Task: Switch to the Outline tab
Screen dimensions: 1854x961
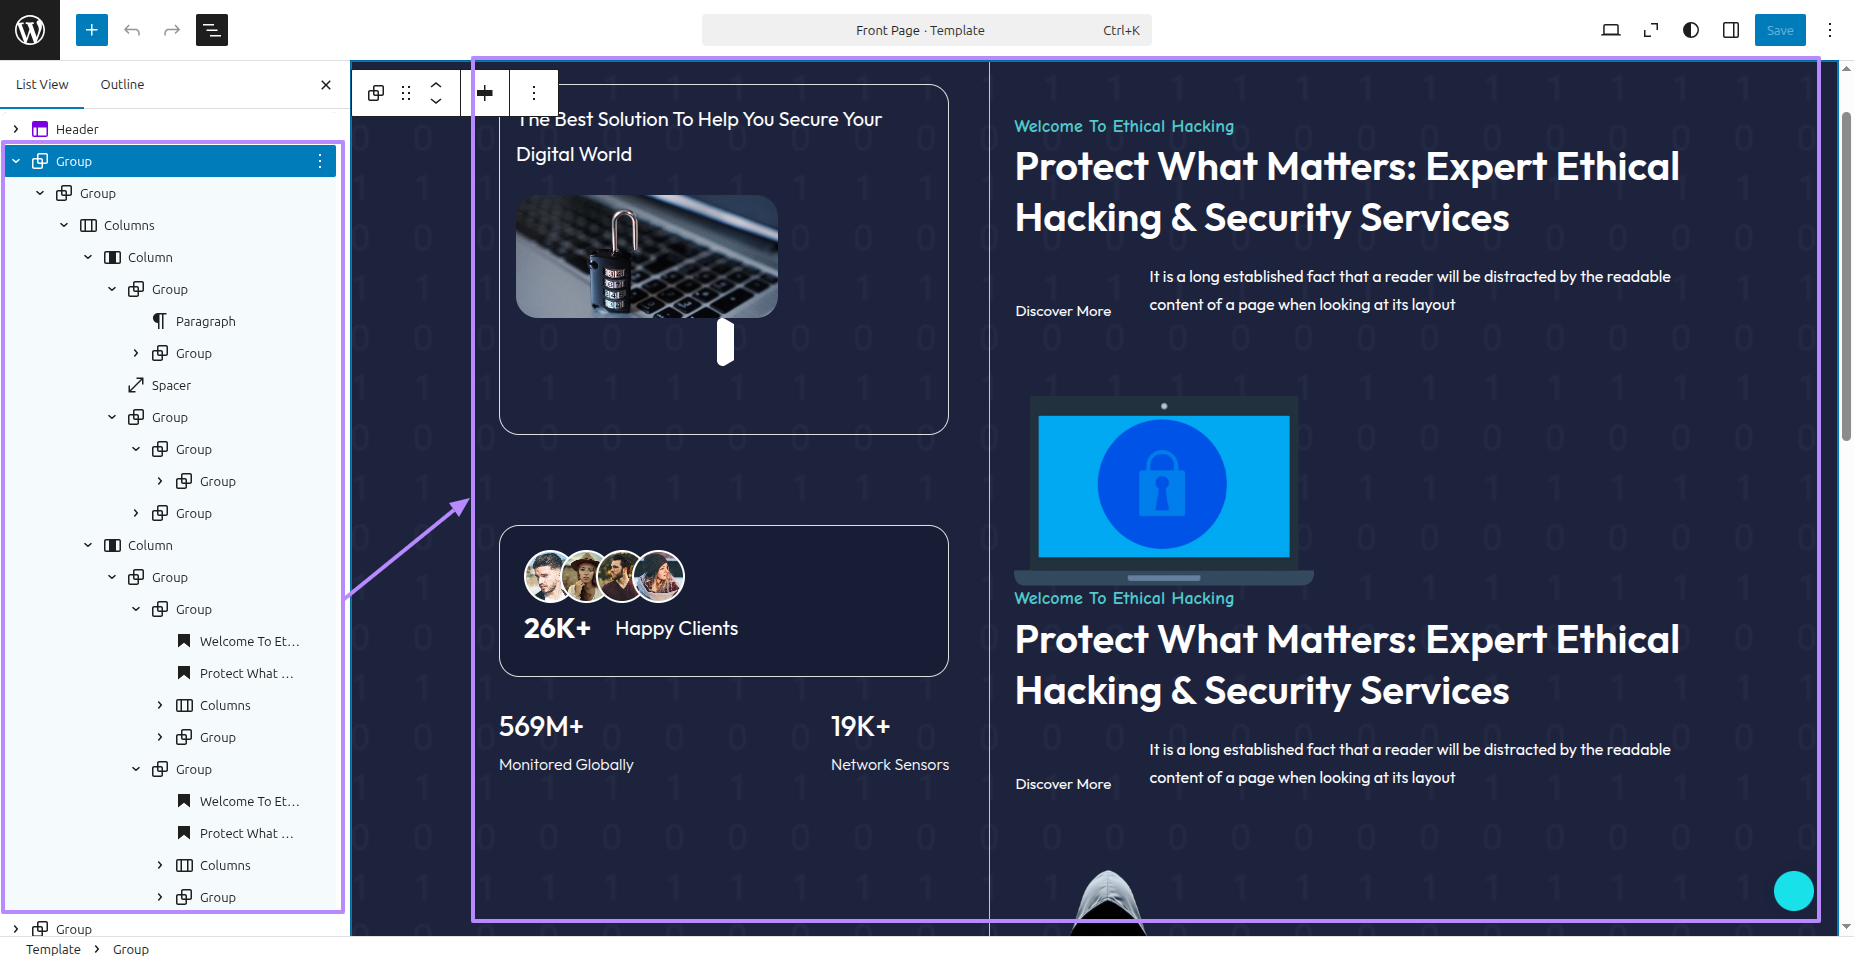Action: (x=122, y=85)
